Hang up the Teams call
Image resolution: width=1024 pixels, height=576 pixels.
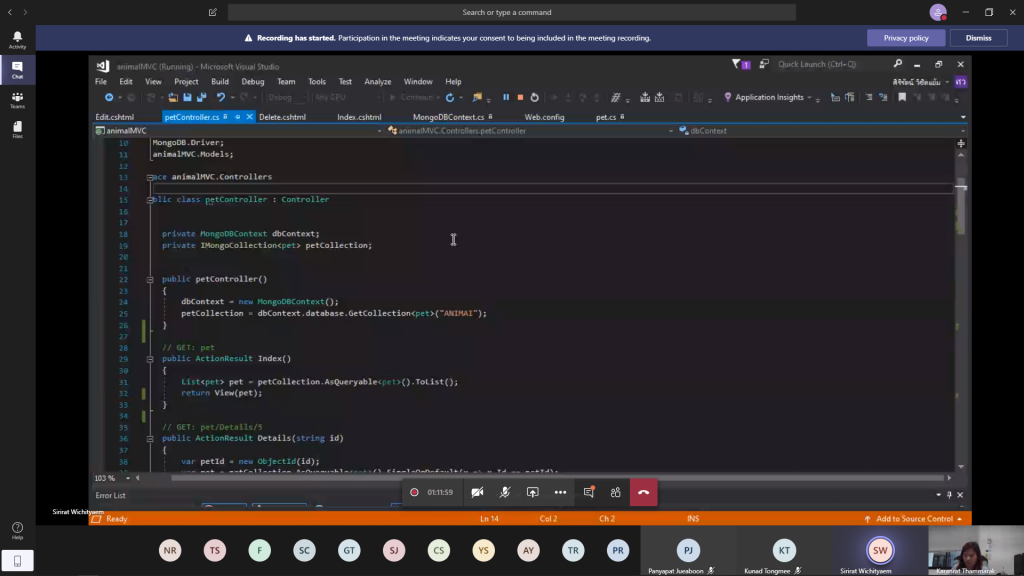point(643,492)
